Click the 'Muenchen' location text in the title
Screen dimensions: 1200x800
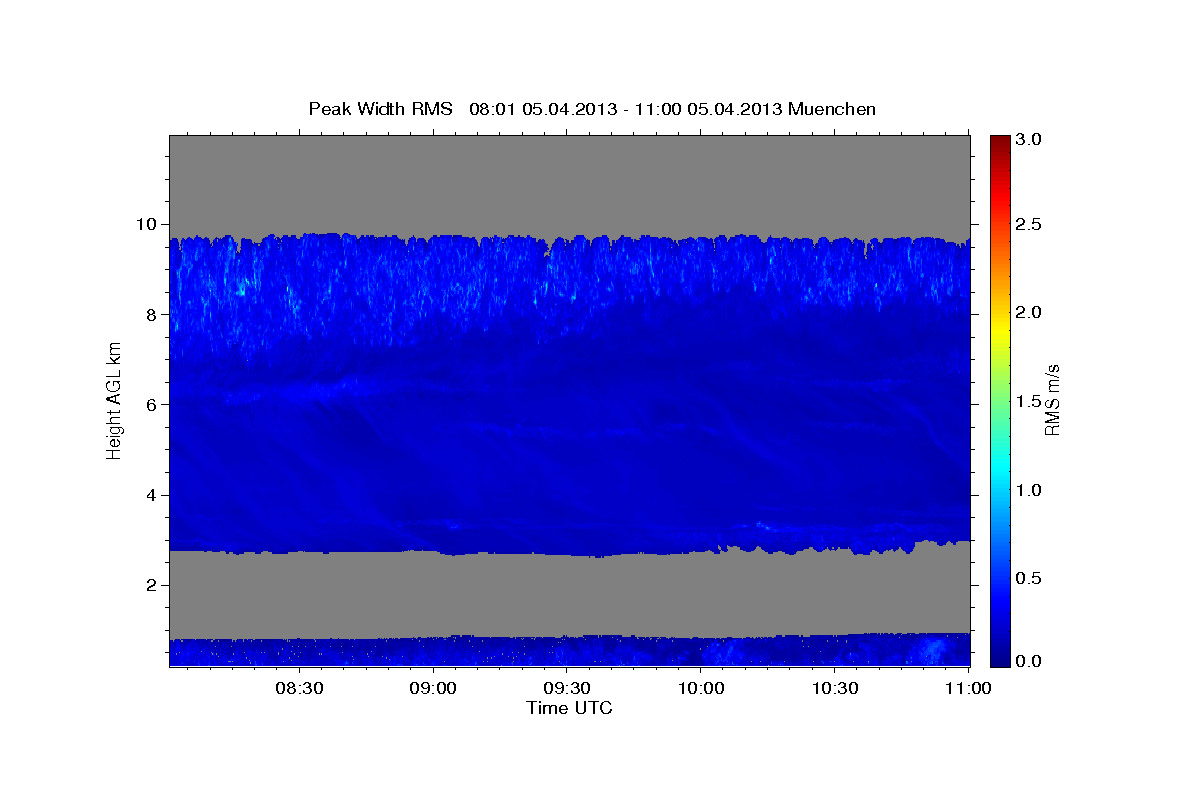[x=832, y=109]
